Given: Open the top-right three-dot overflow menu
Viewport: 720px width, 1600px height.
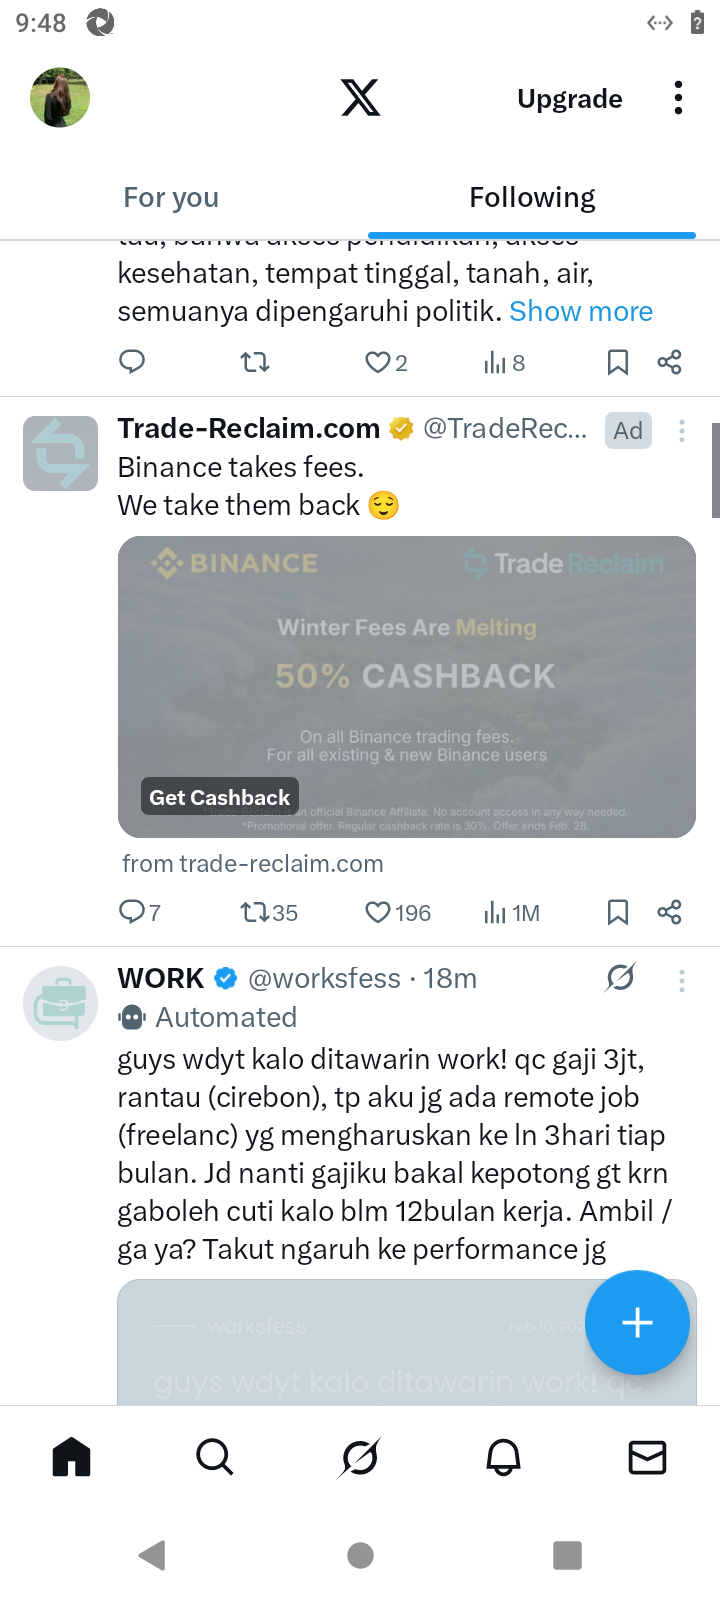Looking at the screenshot, I should [678, 98].
